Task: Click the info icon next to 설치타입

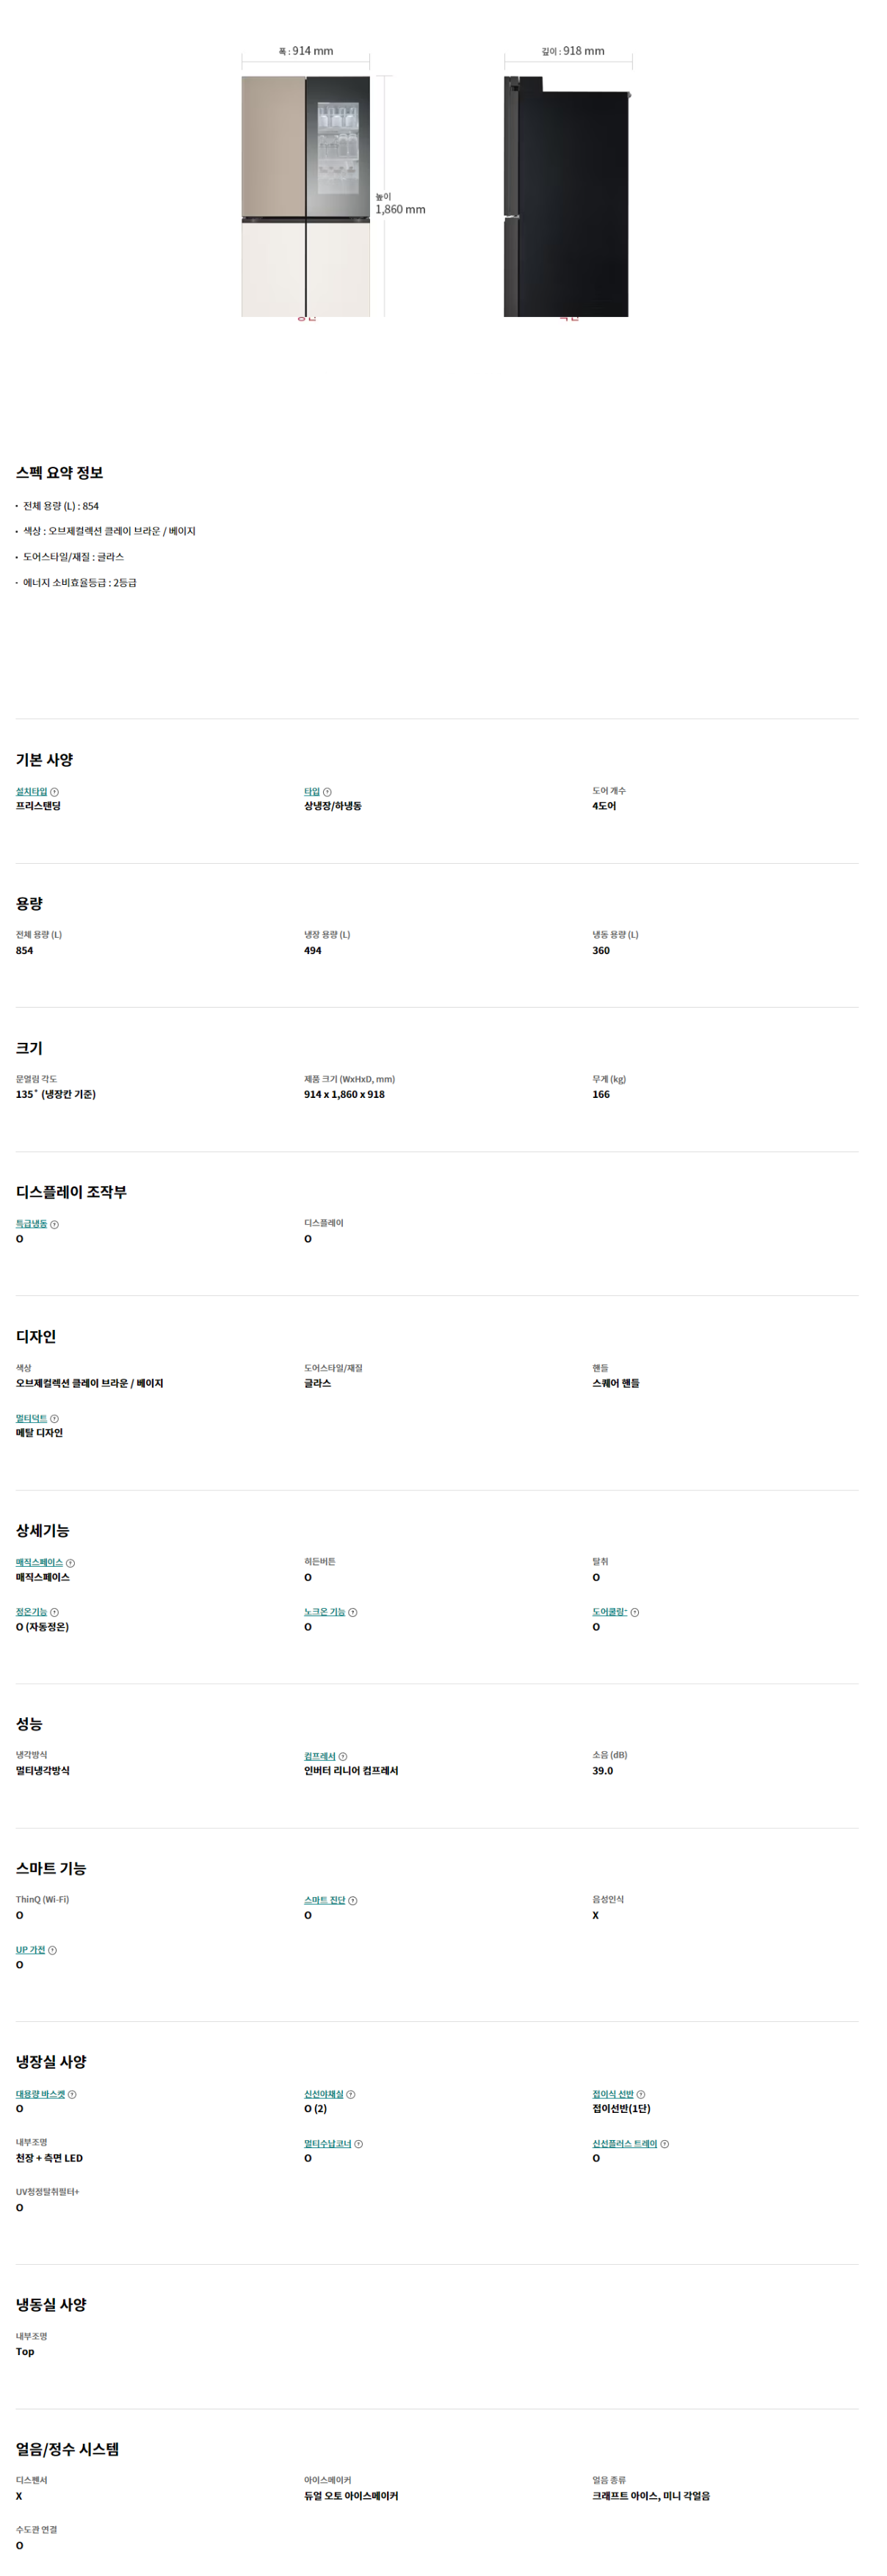Action: pos(54,792)
